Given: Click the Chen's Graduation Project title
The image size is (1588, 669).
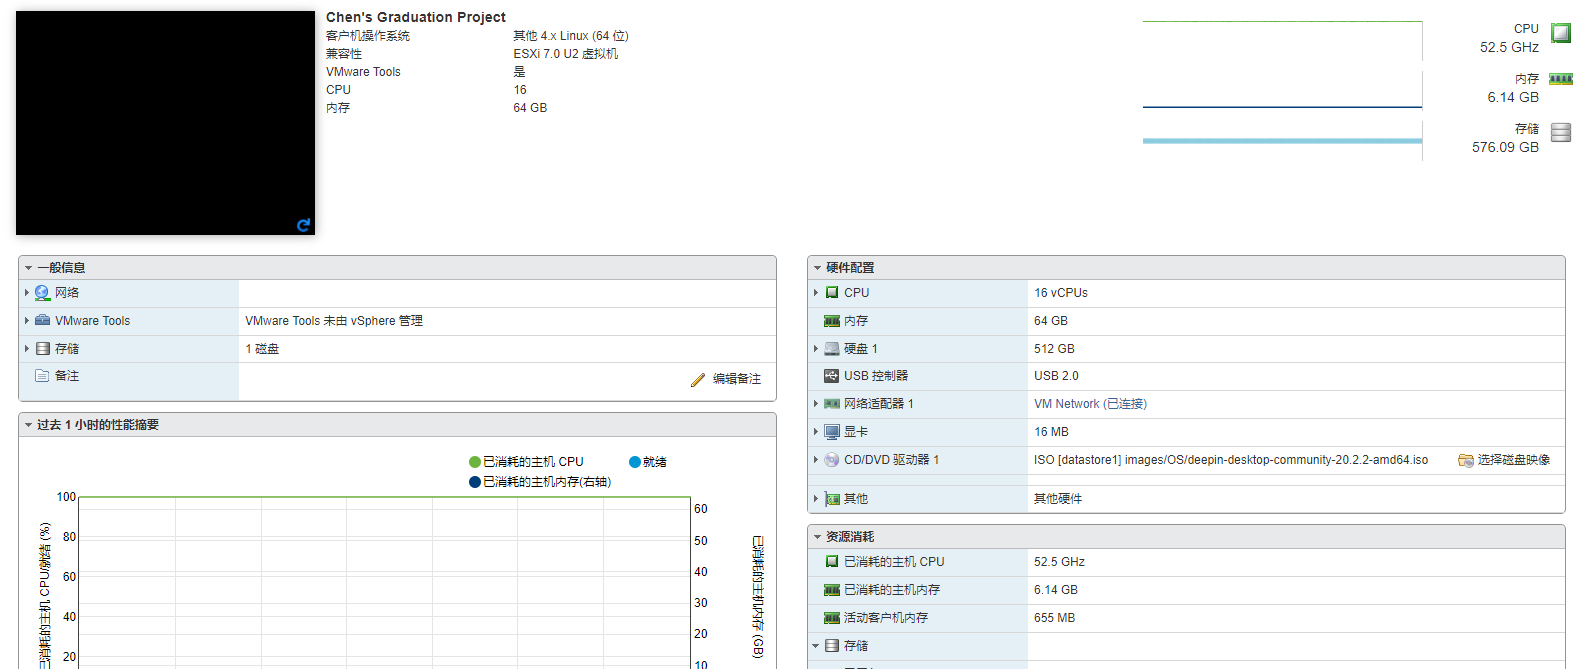Looking at the screenshot, I should pyautogui.click(x=416, y=17).
